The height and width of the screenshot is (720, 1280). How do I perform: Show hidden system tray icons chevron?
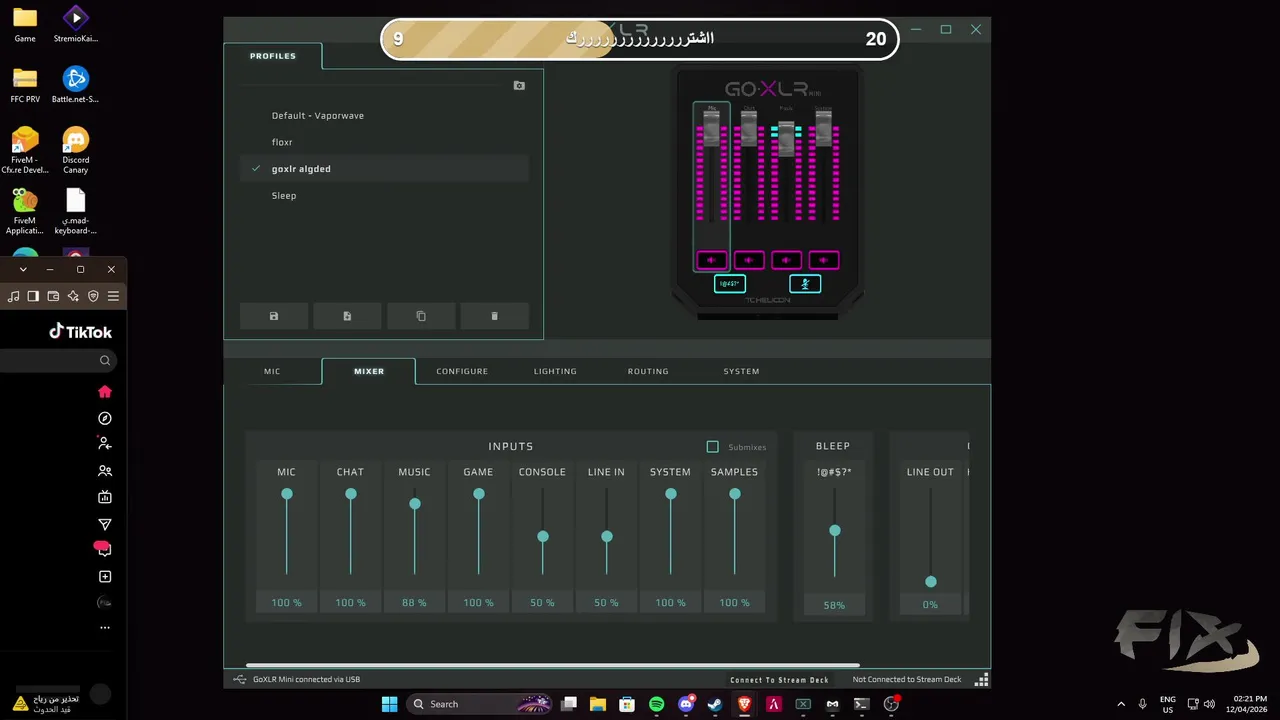pyautogui.click(x=1121, y=704)
